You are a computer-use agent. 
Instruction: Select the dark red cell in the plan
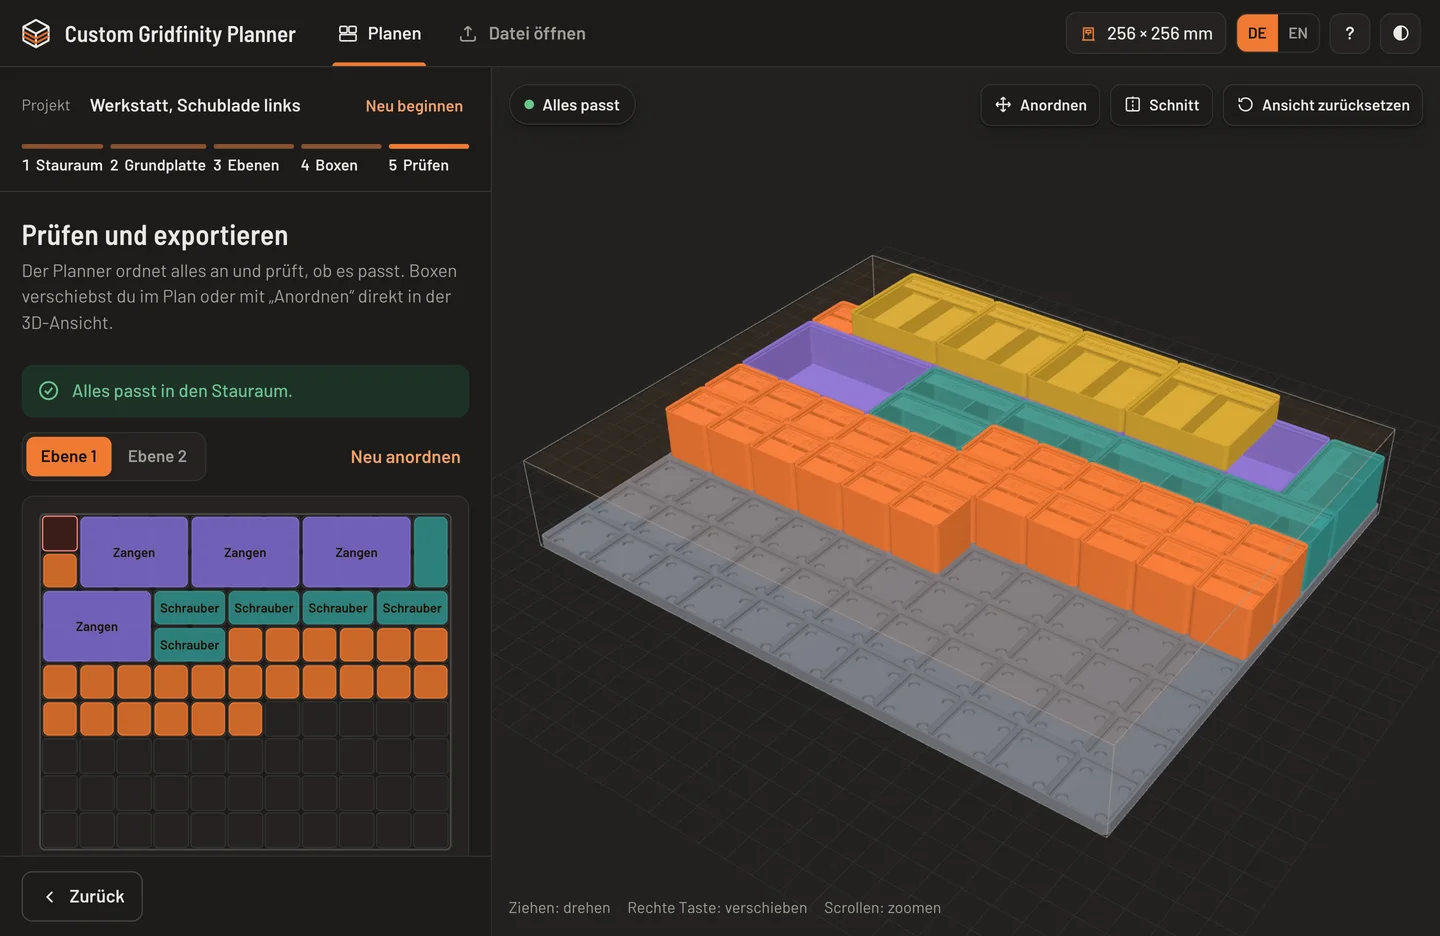(x=60, y=534)
